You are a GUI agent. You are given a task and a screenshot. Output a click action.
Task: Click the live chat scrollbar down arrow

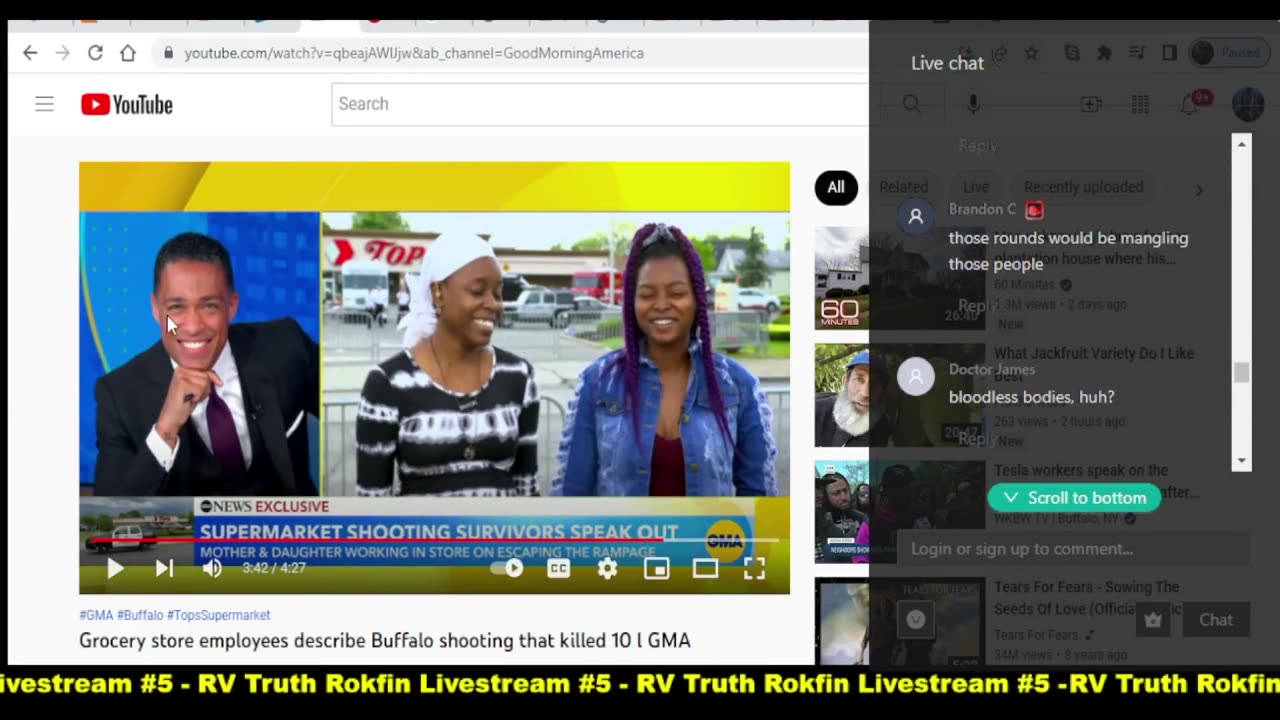tap(1241, 461)
